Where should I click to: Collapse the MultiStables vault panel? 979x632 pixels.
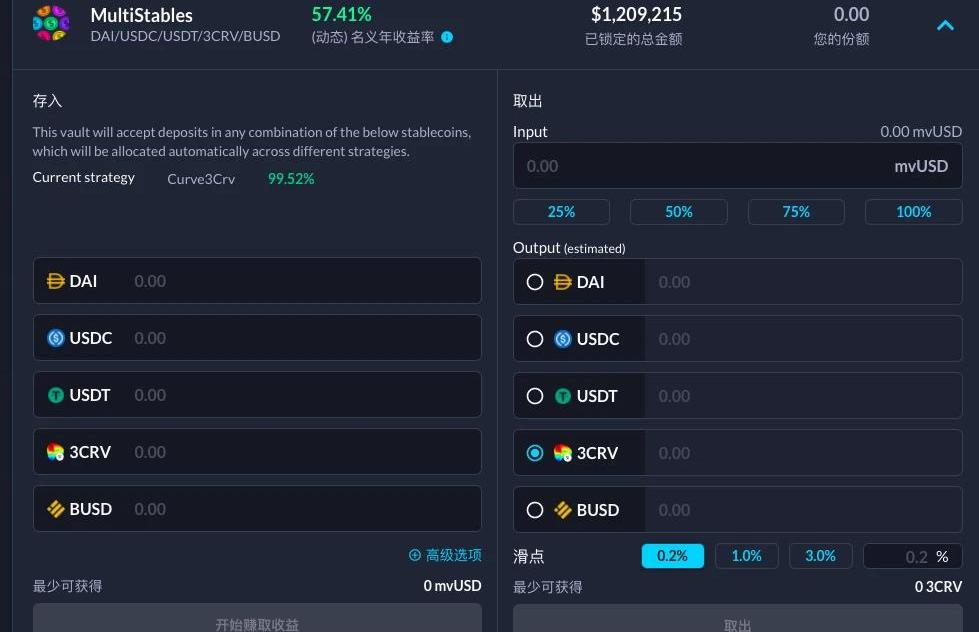click(945, 25)
